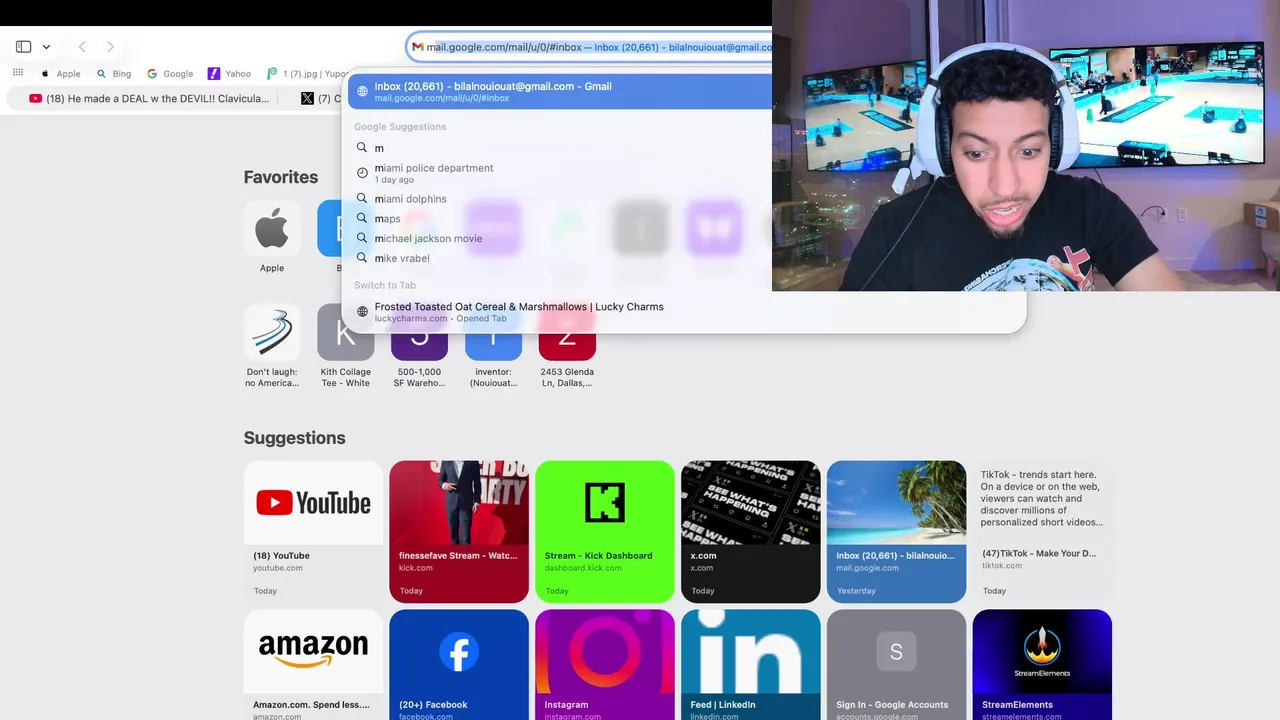The height and width of the screenshot is (720, 1280).
Task: Open the '1 (7).jpg | Yupoo' bookmark
Action: pyautogui.click(x=308, y=73)
